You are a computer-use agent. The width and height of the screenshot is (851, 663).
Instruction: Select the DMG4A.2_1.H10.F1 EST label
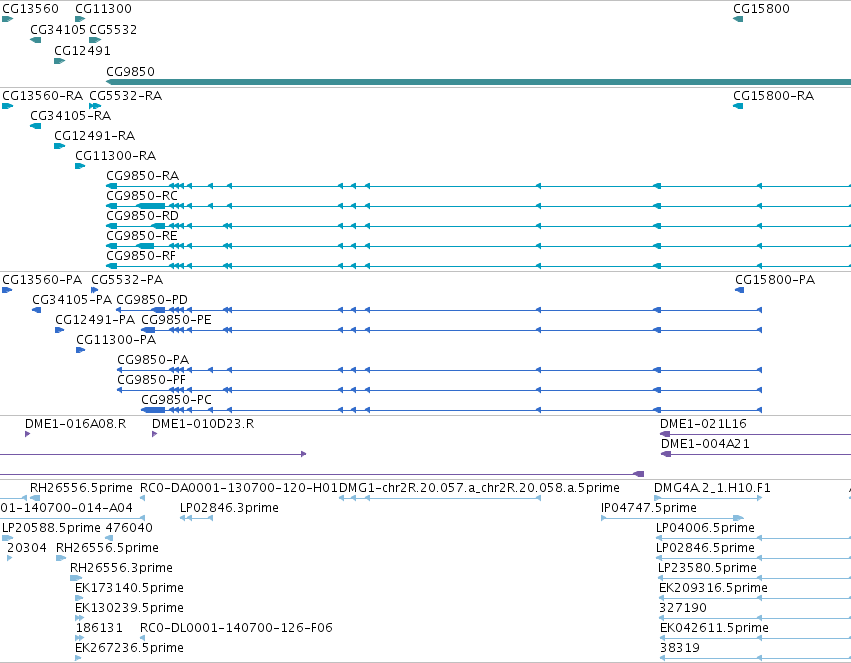tap(712, 488)
